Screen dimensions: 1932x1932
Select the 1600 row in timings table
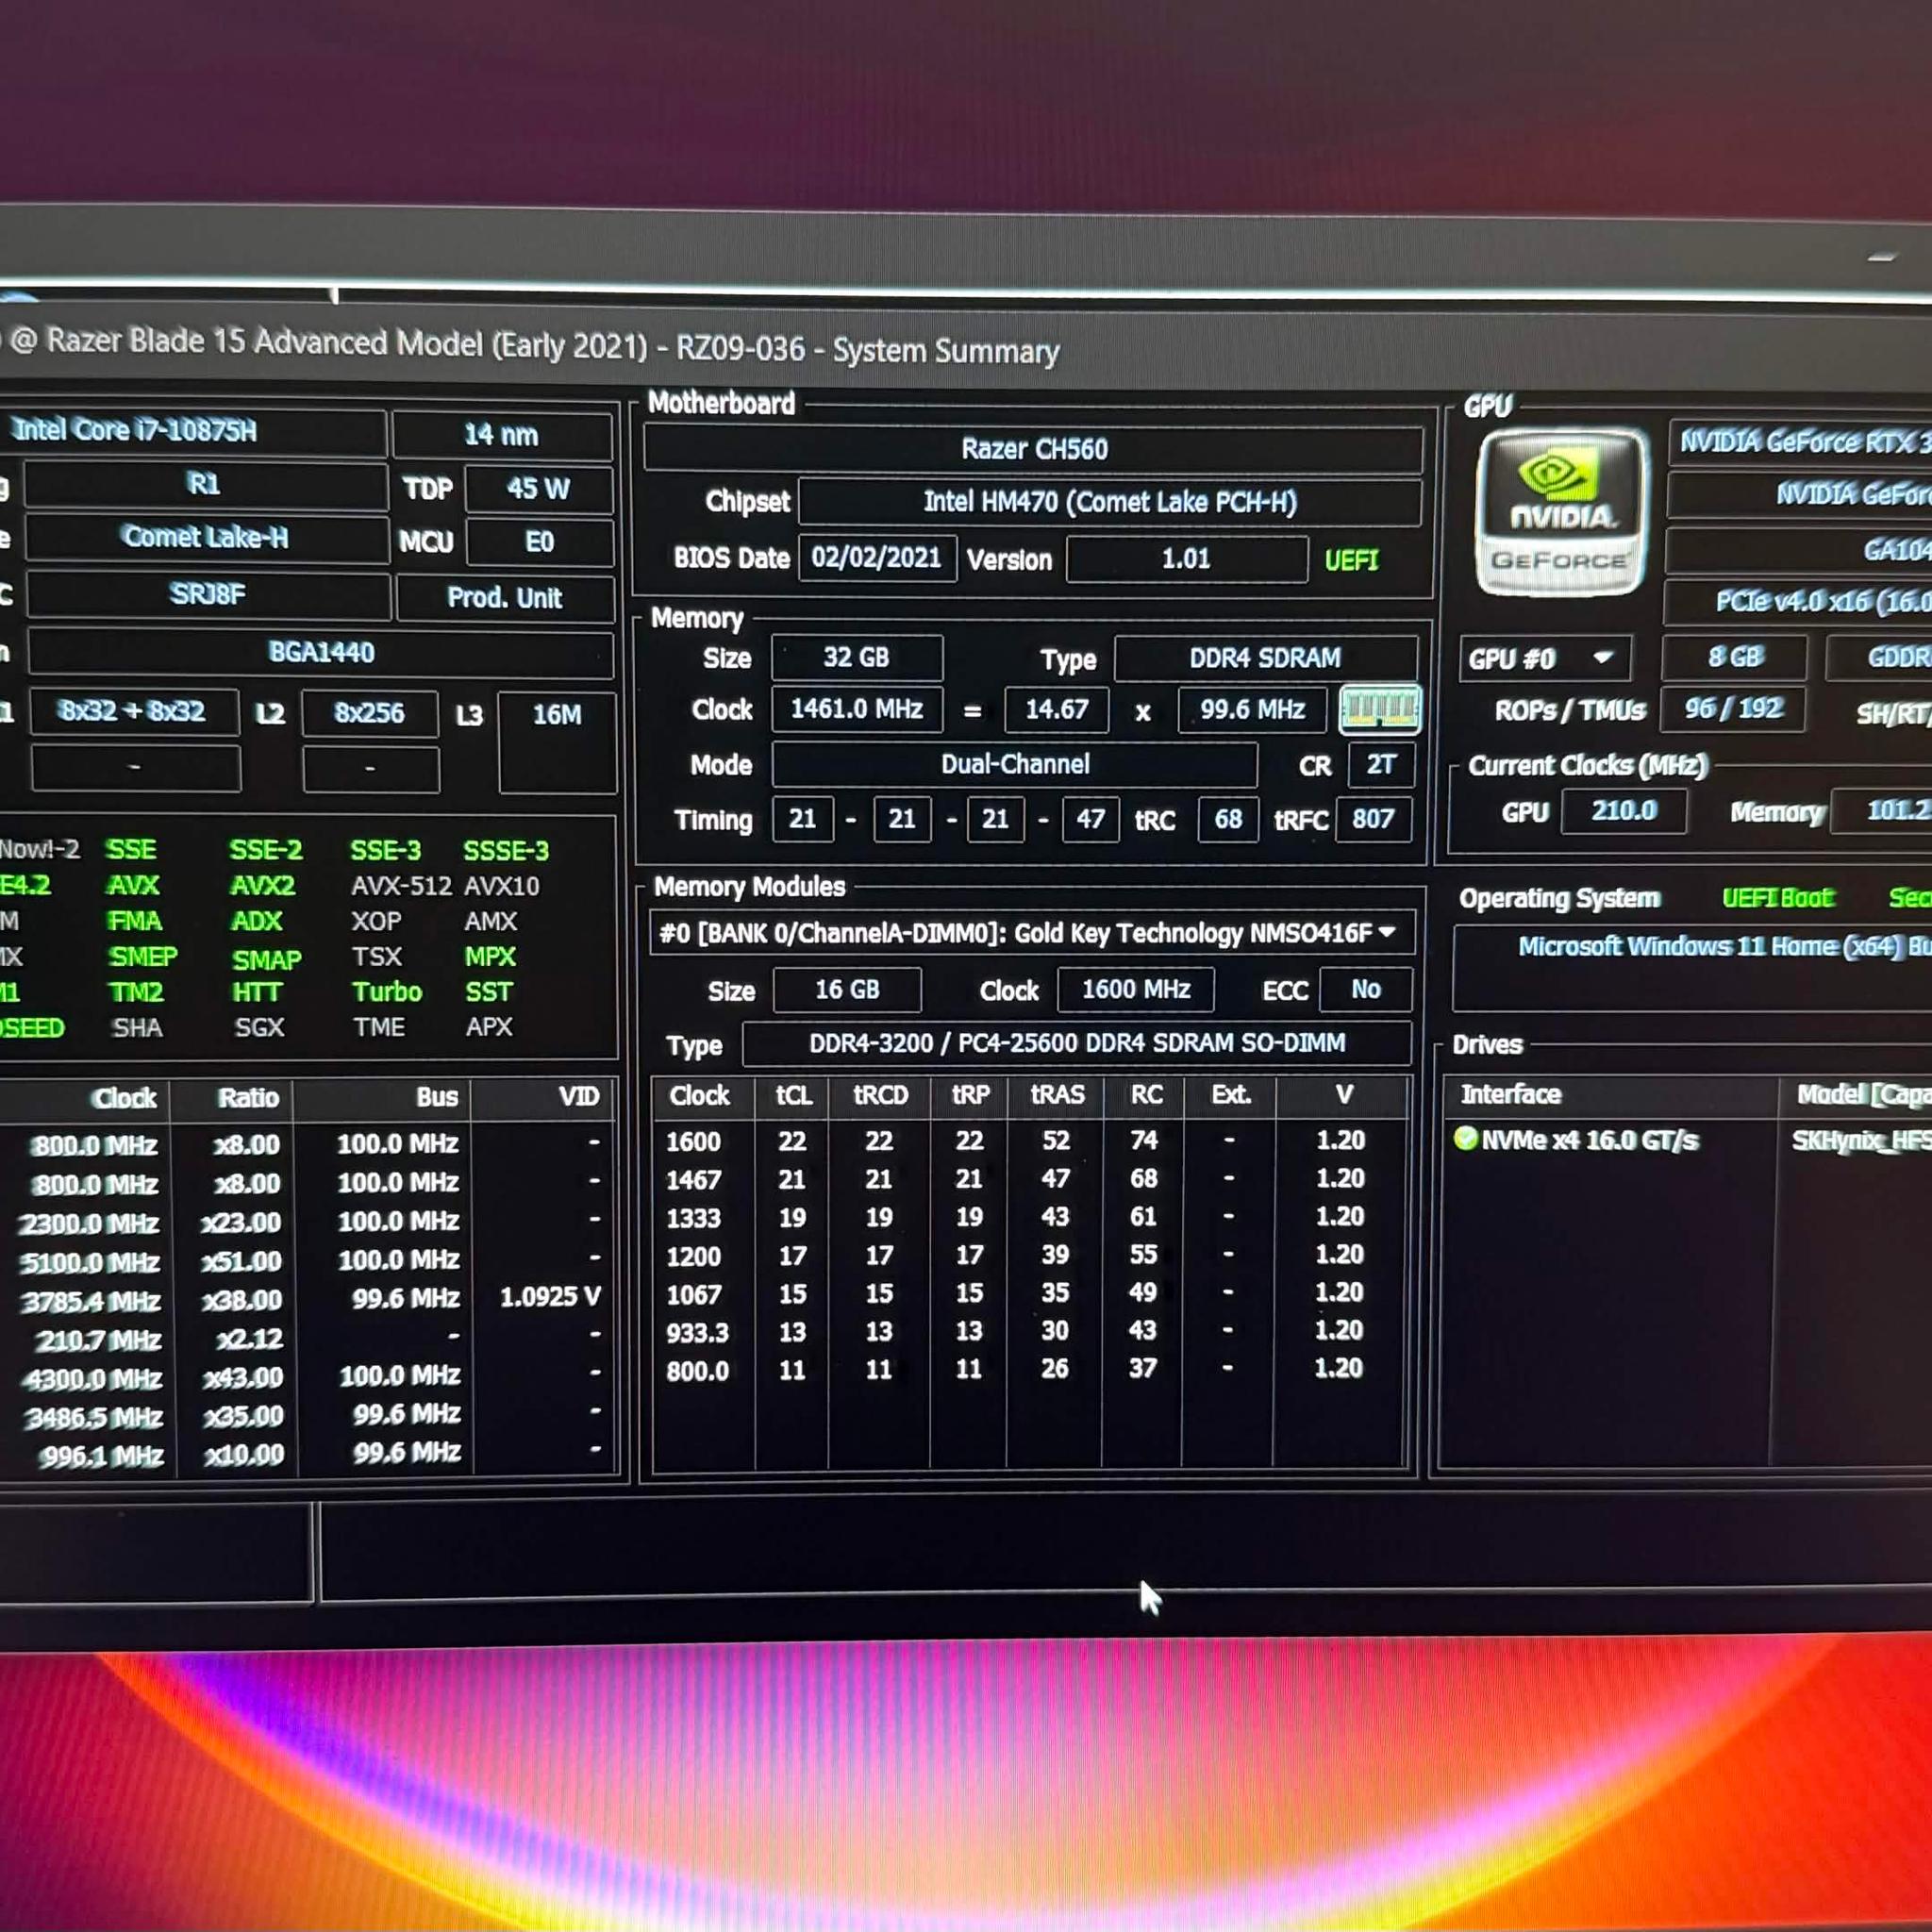tap(1030, 1141)
